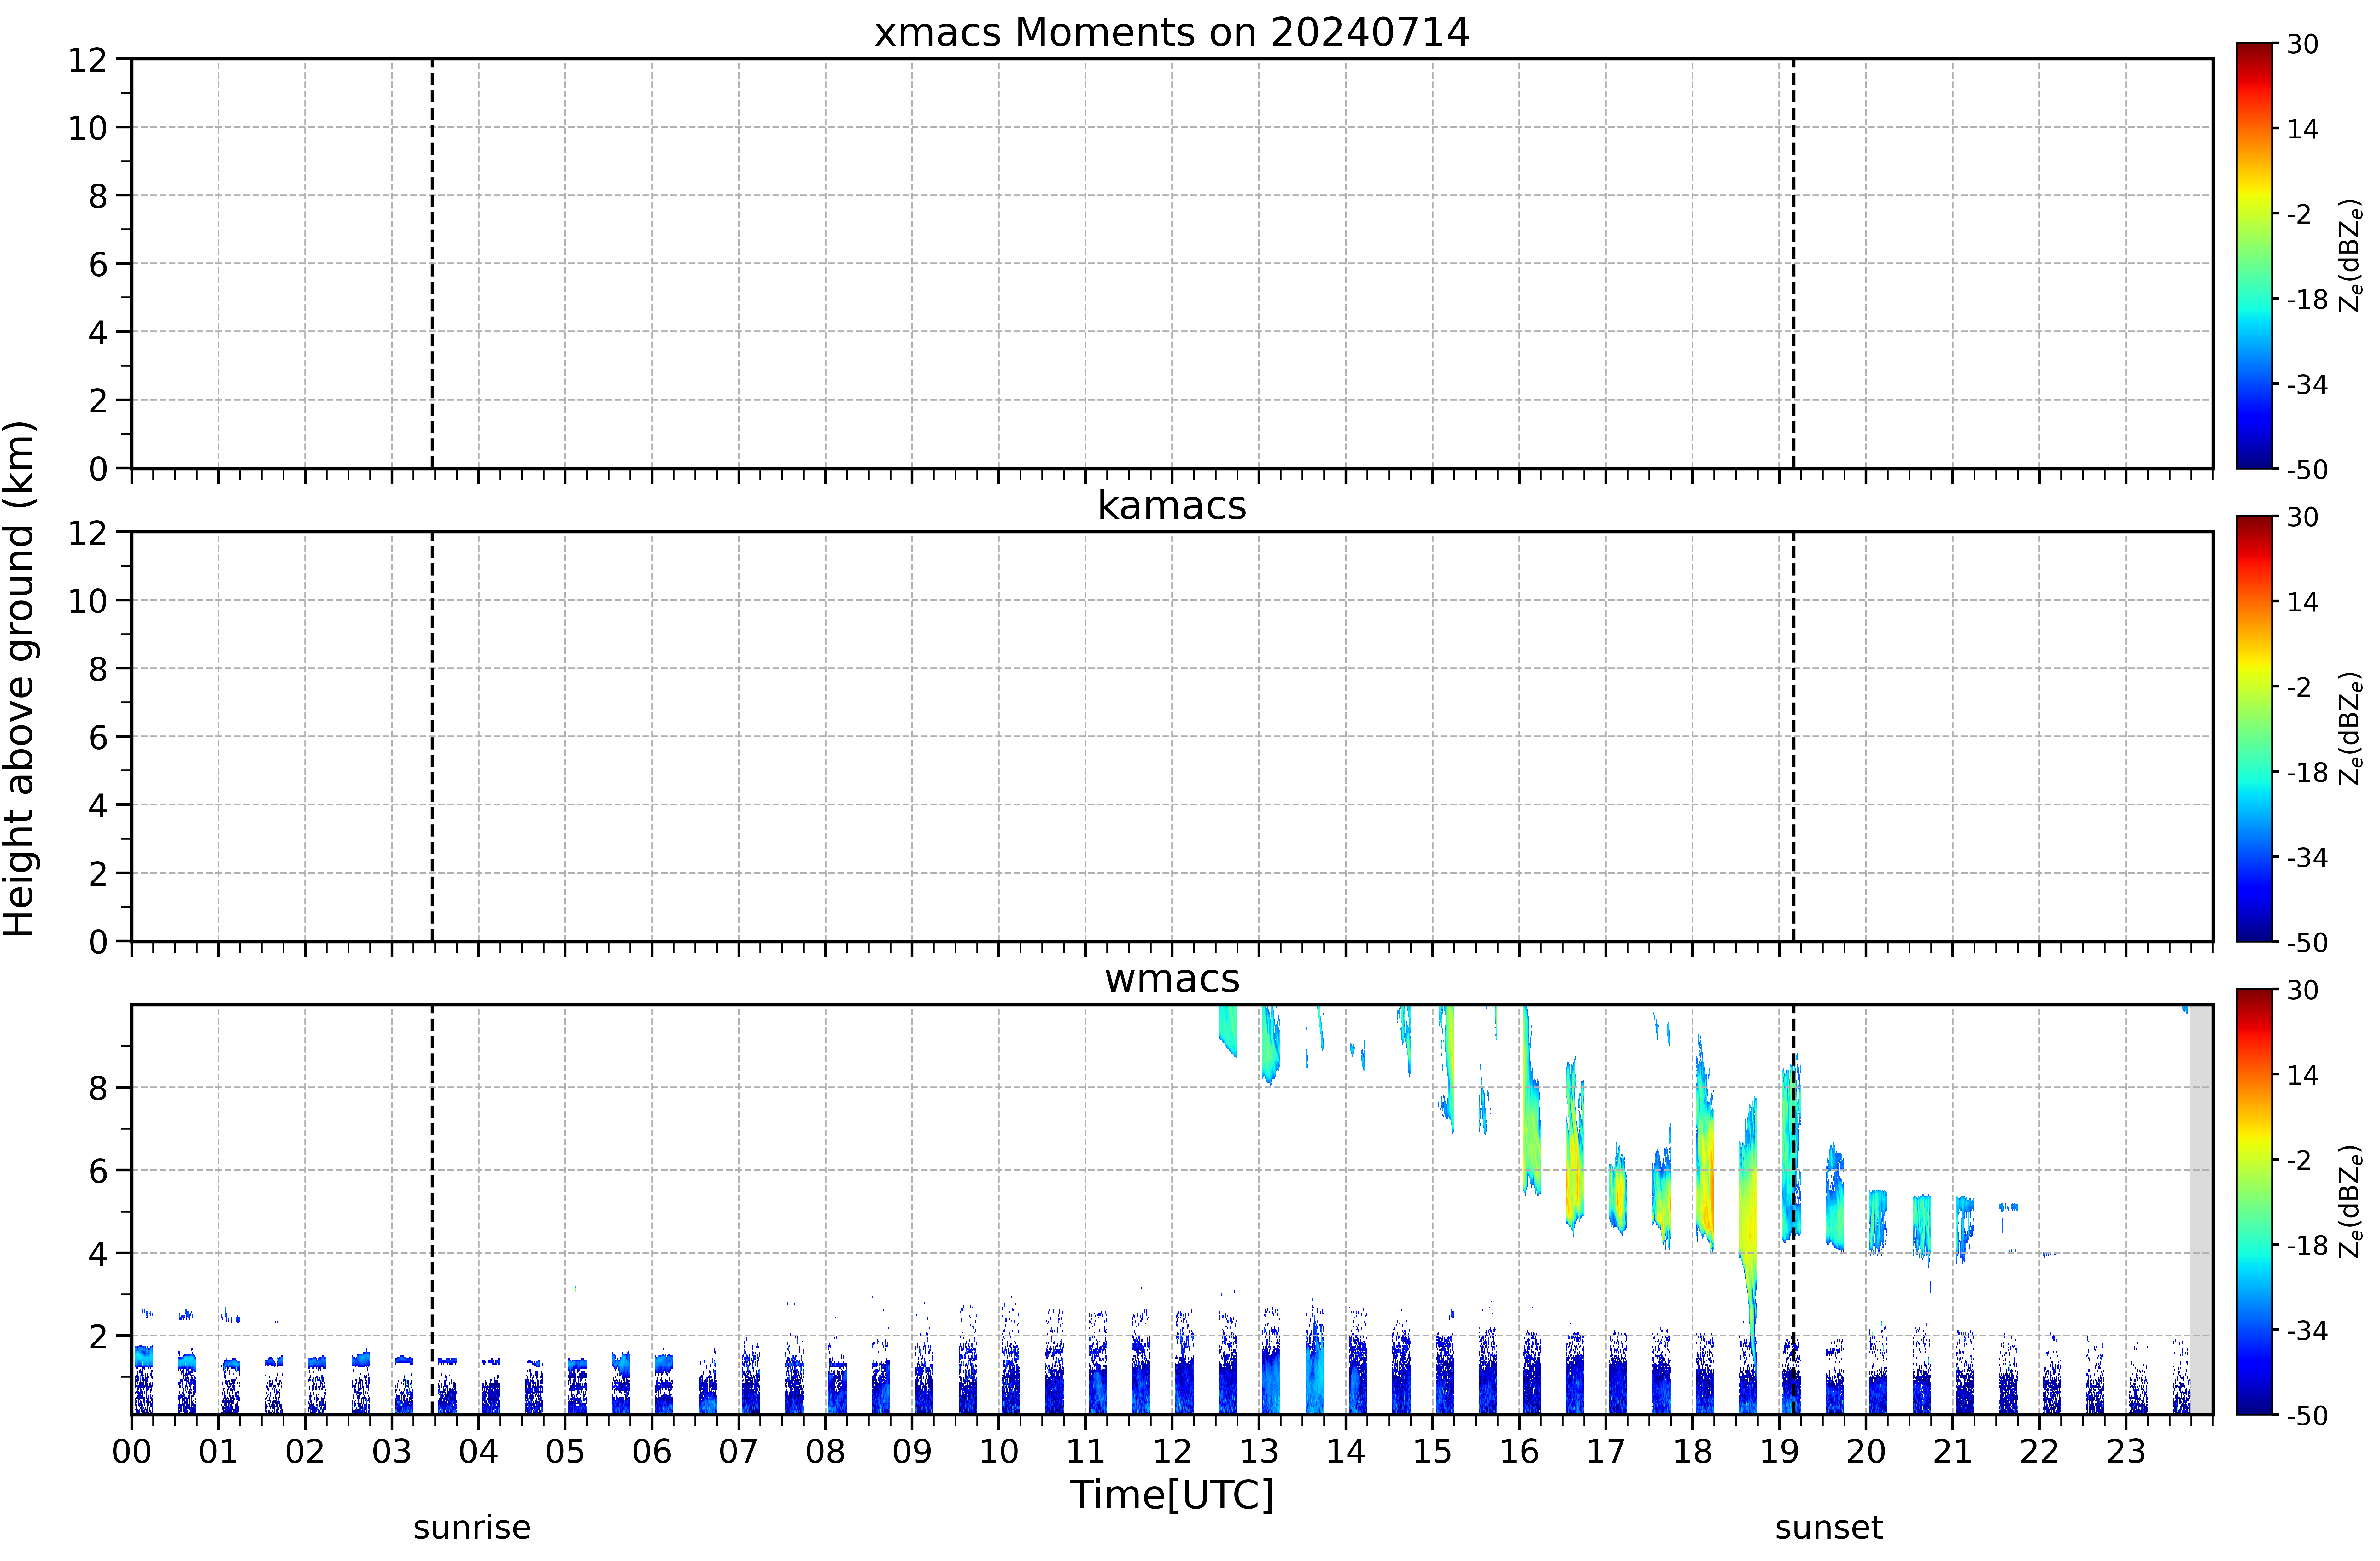Click the '14' label on kamacs color bar
Viewport: 2380px width, 1561px height.
pyautogui.click(x=2303, y=602)
